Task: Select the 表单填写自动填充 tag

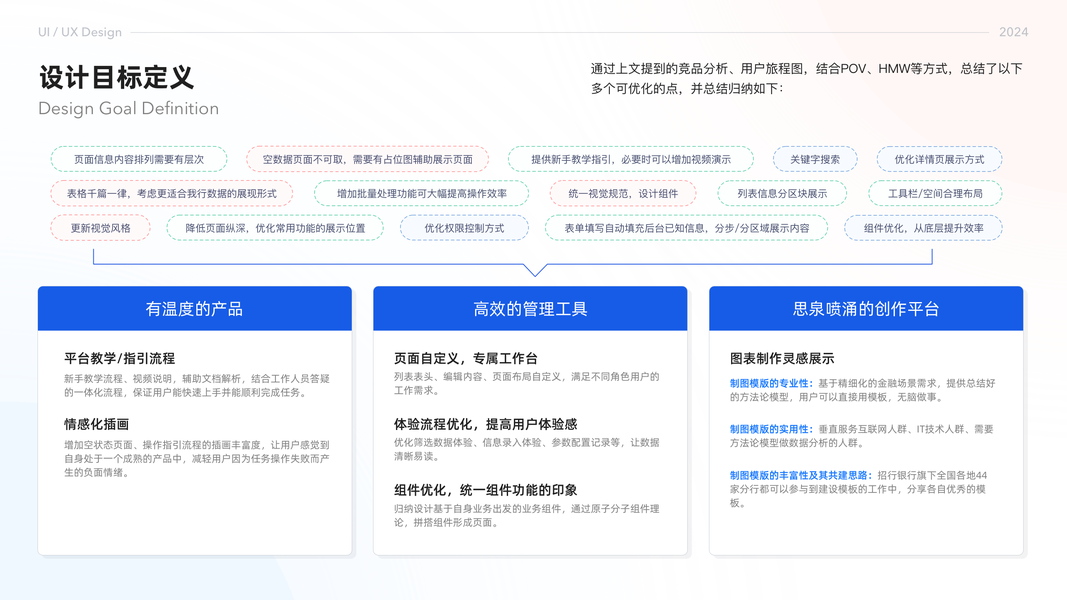Action: [687, 228]
